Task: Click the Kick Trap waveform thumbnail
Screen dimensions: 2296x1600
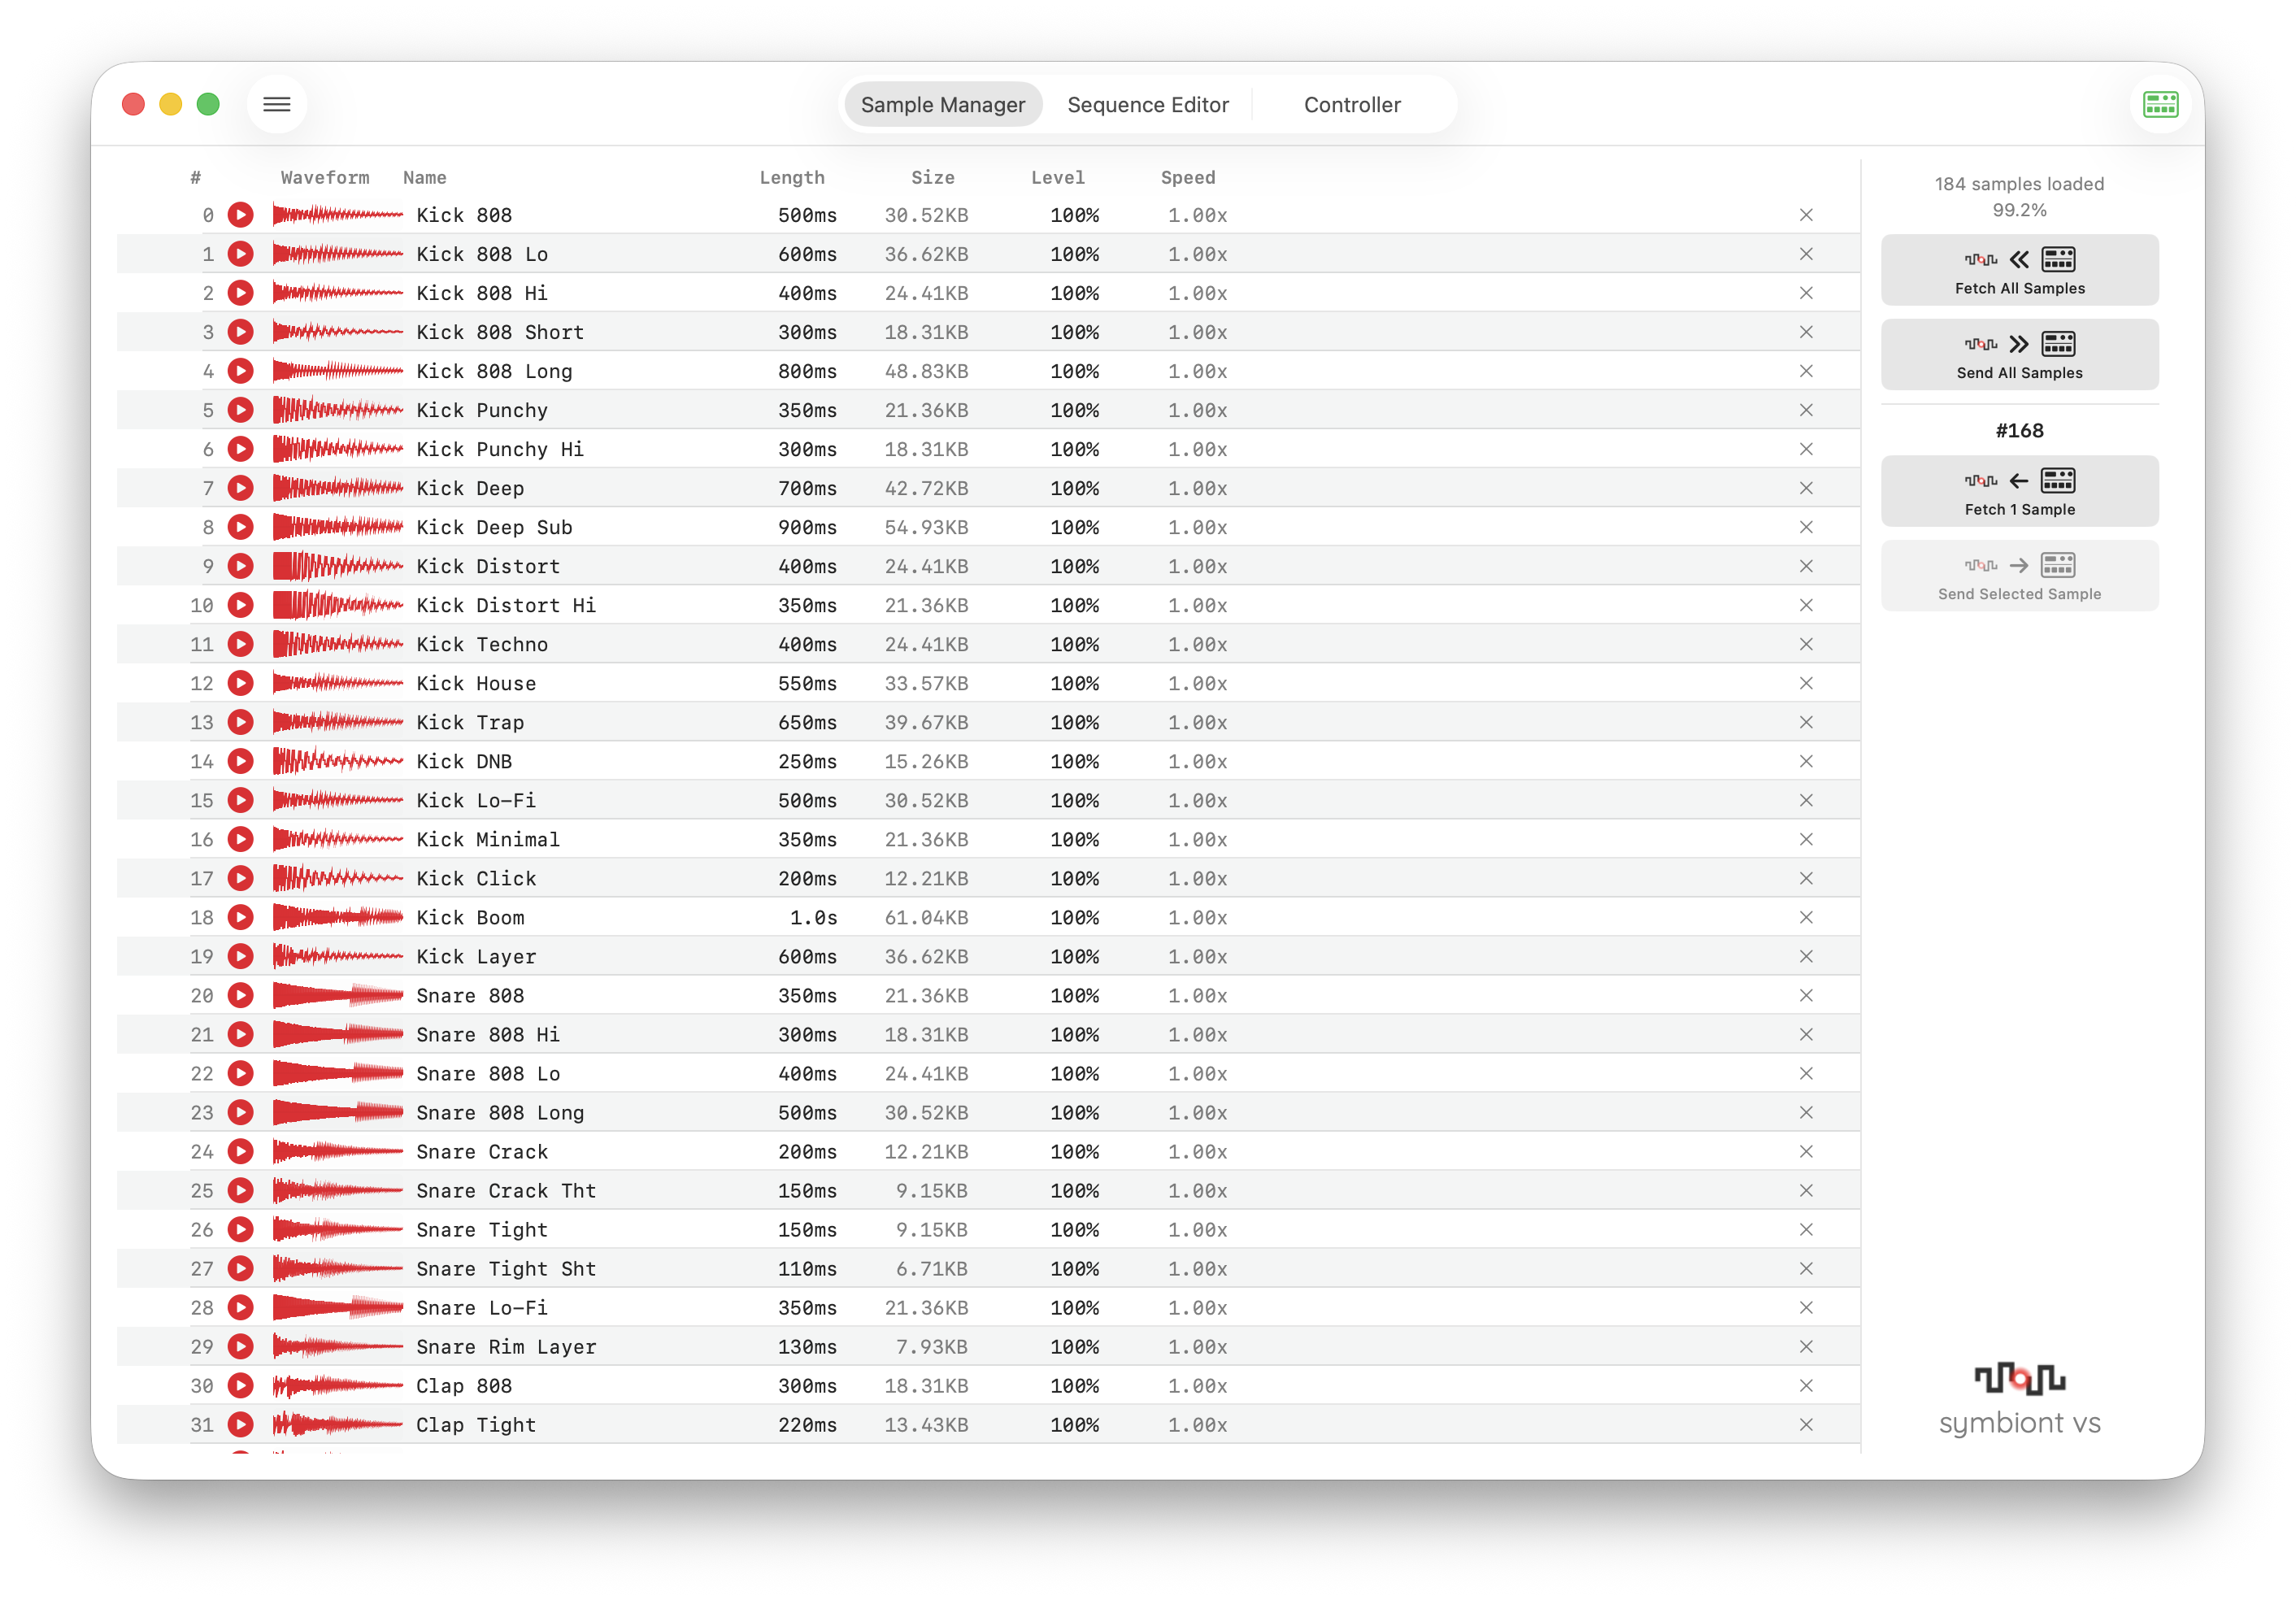Action: 337,722
